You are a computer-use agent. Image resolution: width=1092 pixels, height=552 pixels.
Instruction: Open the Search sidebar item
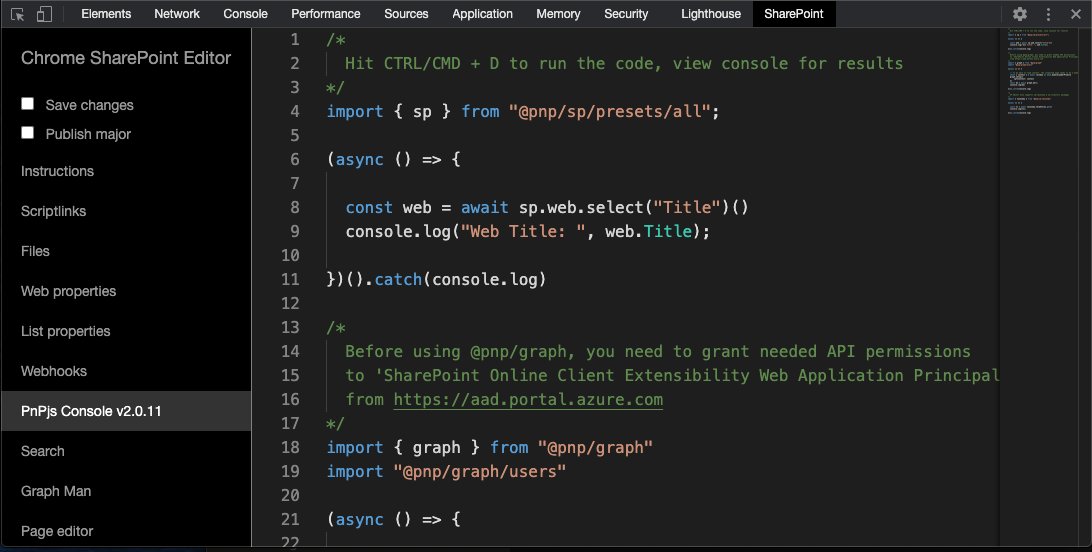click(x=126, y=451)
